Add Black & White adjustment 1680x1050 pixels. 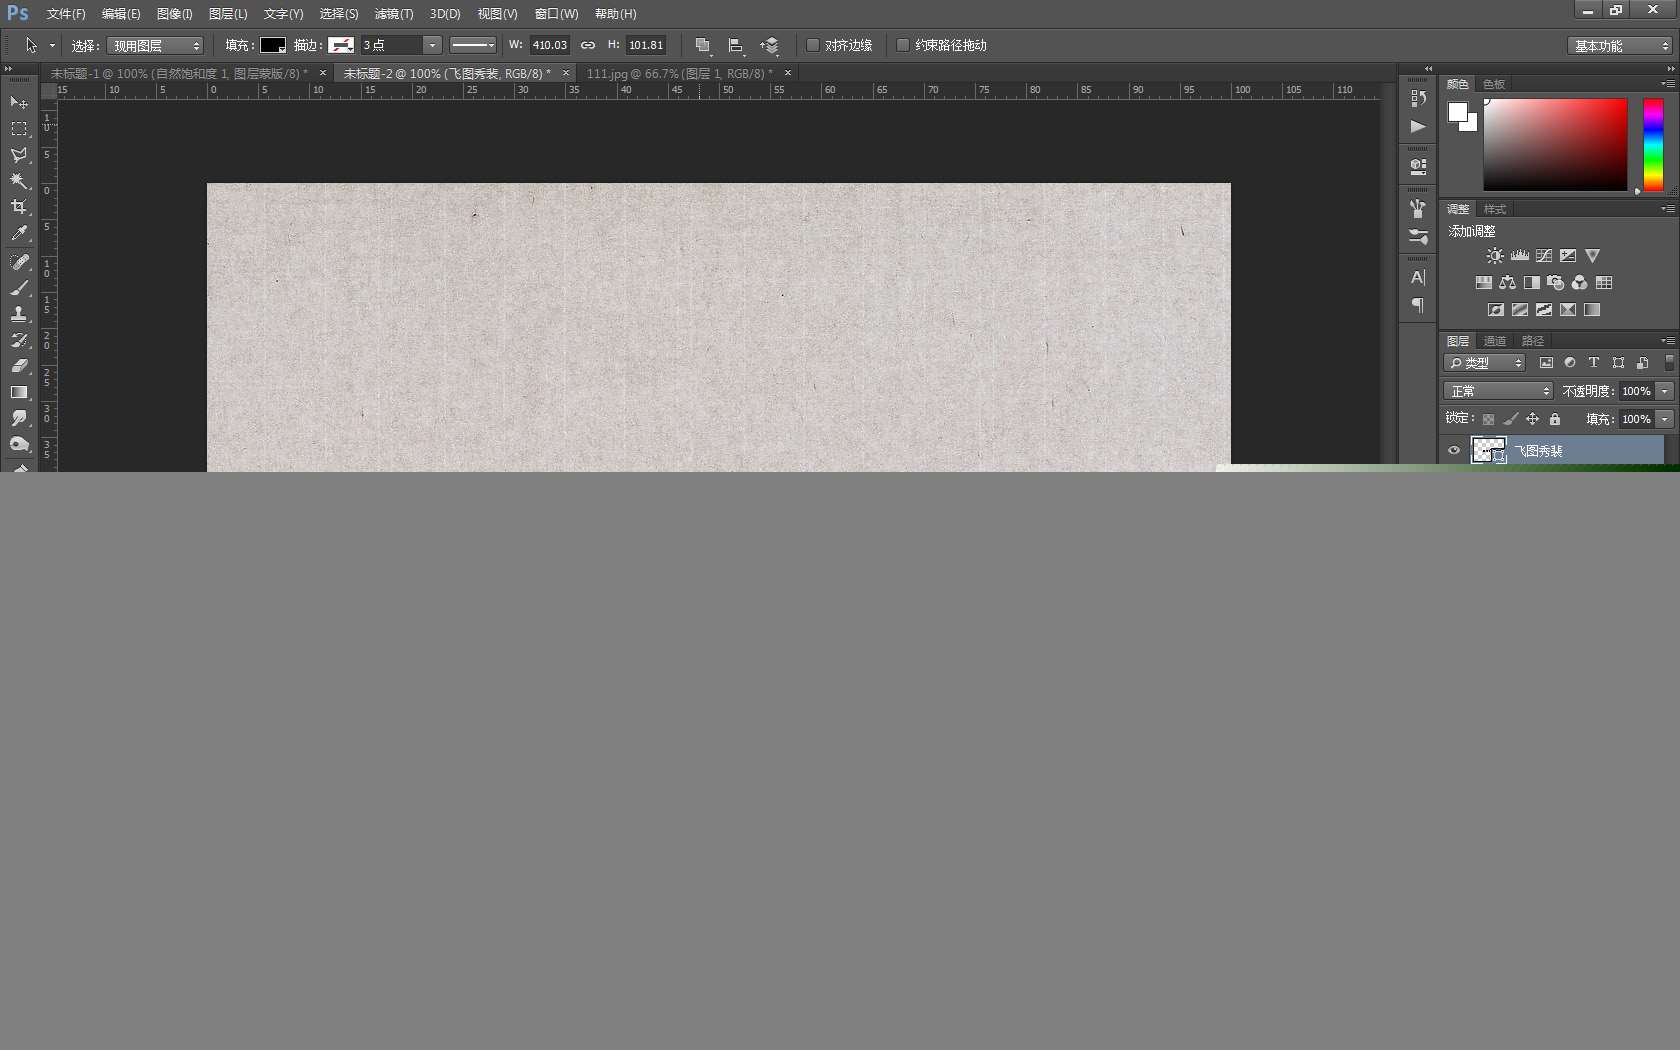point(1532,283)
